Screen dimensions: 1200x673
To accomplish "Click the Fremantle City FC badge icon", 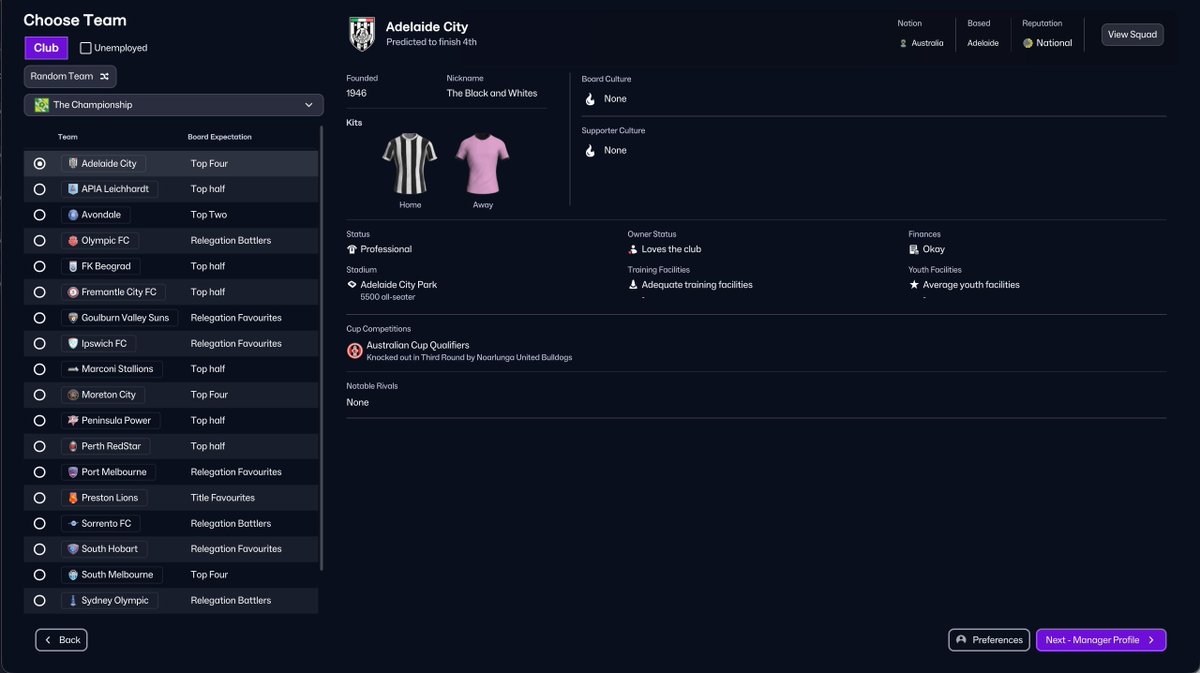I will 73,292.
